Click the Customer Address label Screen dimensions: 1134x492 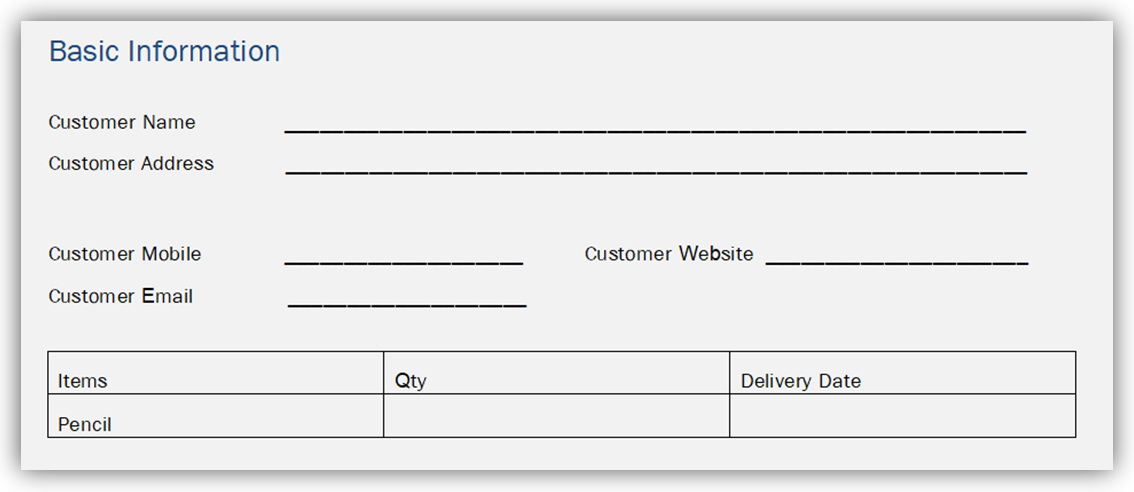[131, 164]
